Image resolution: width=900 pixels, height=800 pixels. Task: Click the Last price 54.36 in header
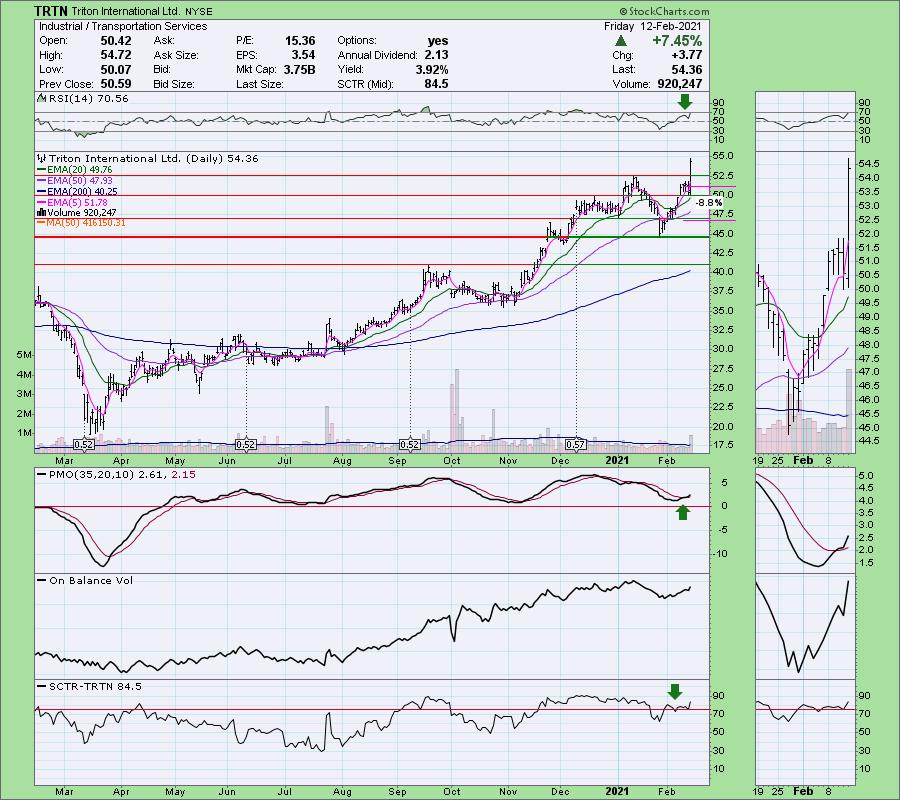[686, 69]
